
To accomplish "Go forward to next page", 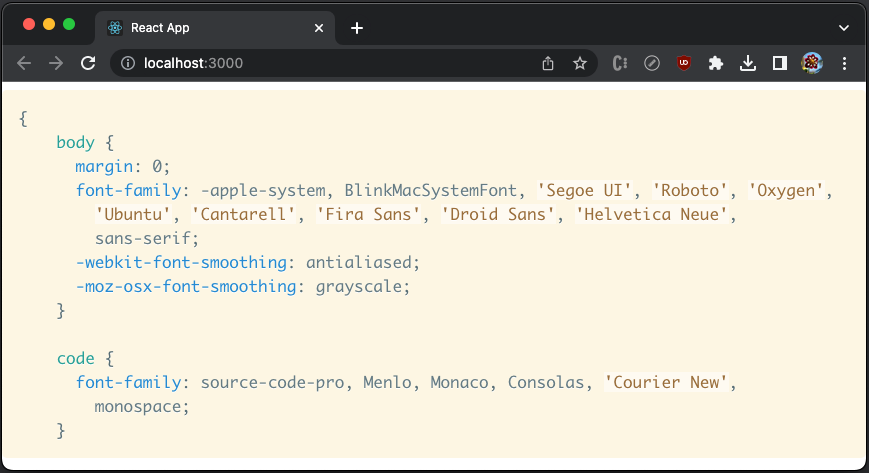I will pyautogui.click(x=56, y=63).
